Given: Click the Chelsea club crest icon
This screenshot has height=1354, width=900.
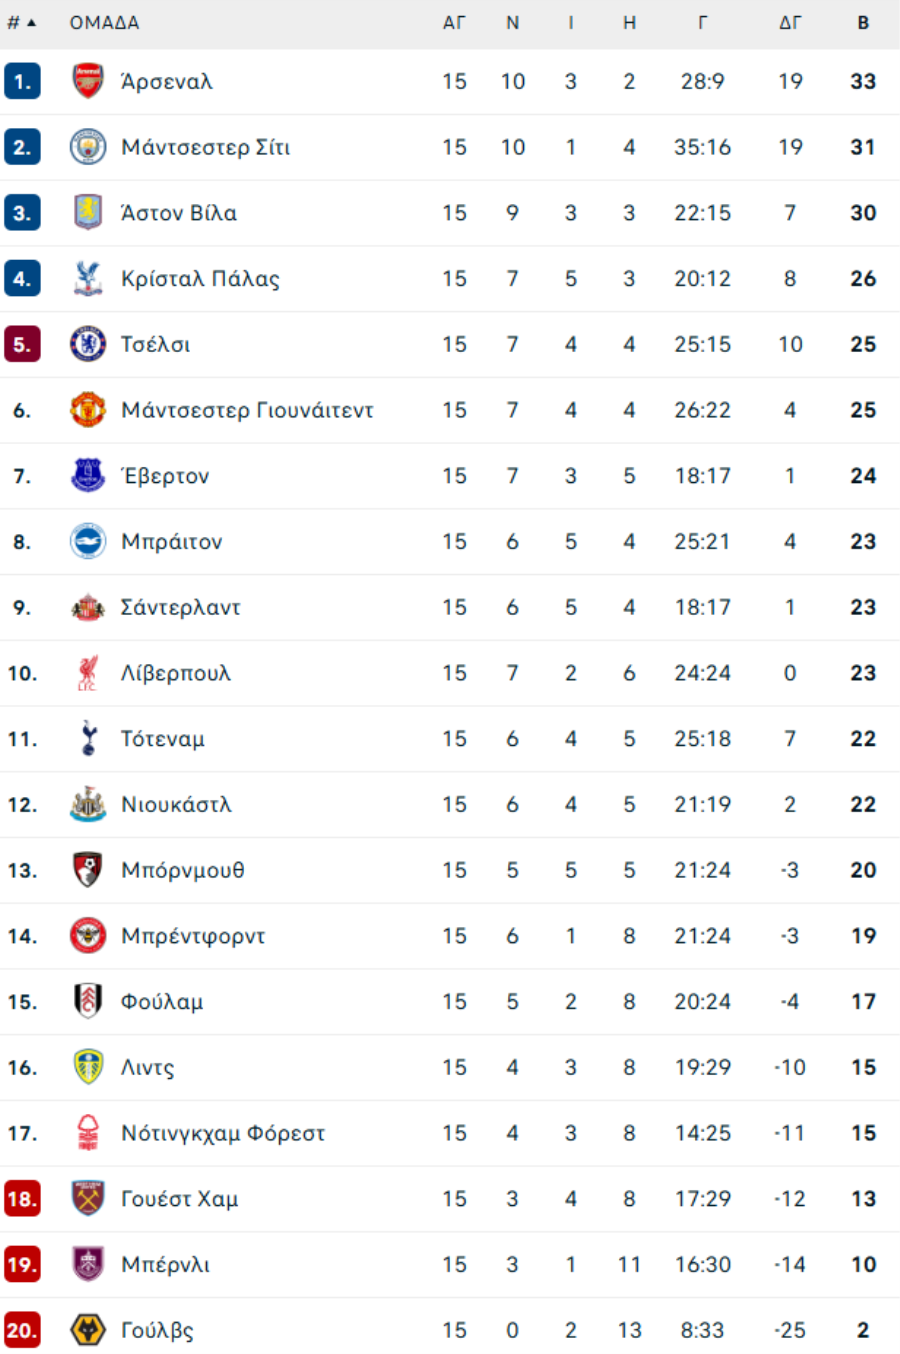Looking at the screenshot, I should (x=88, y=344).
